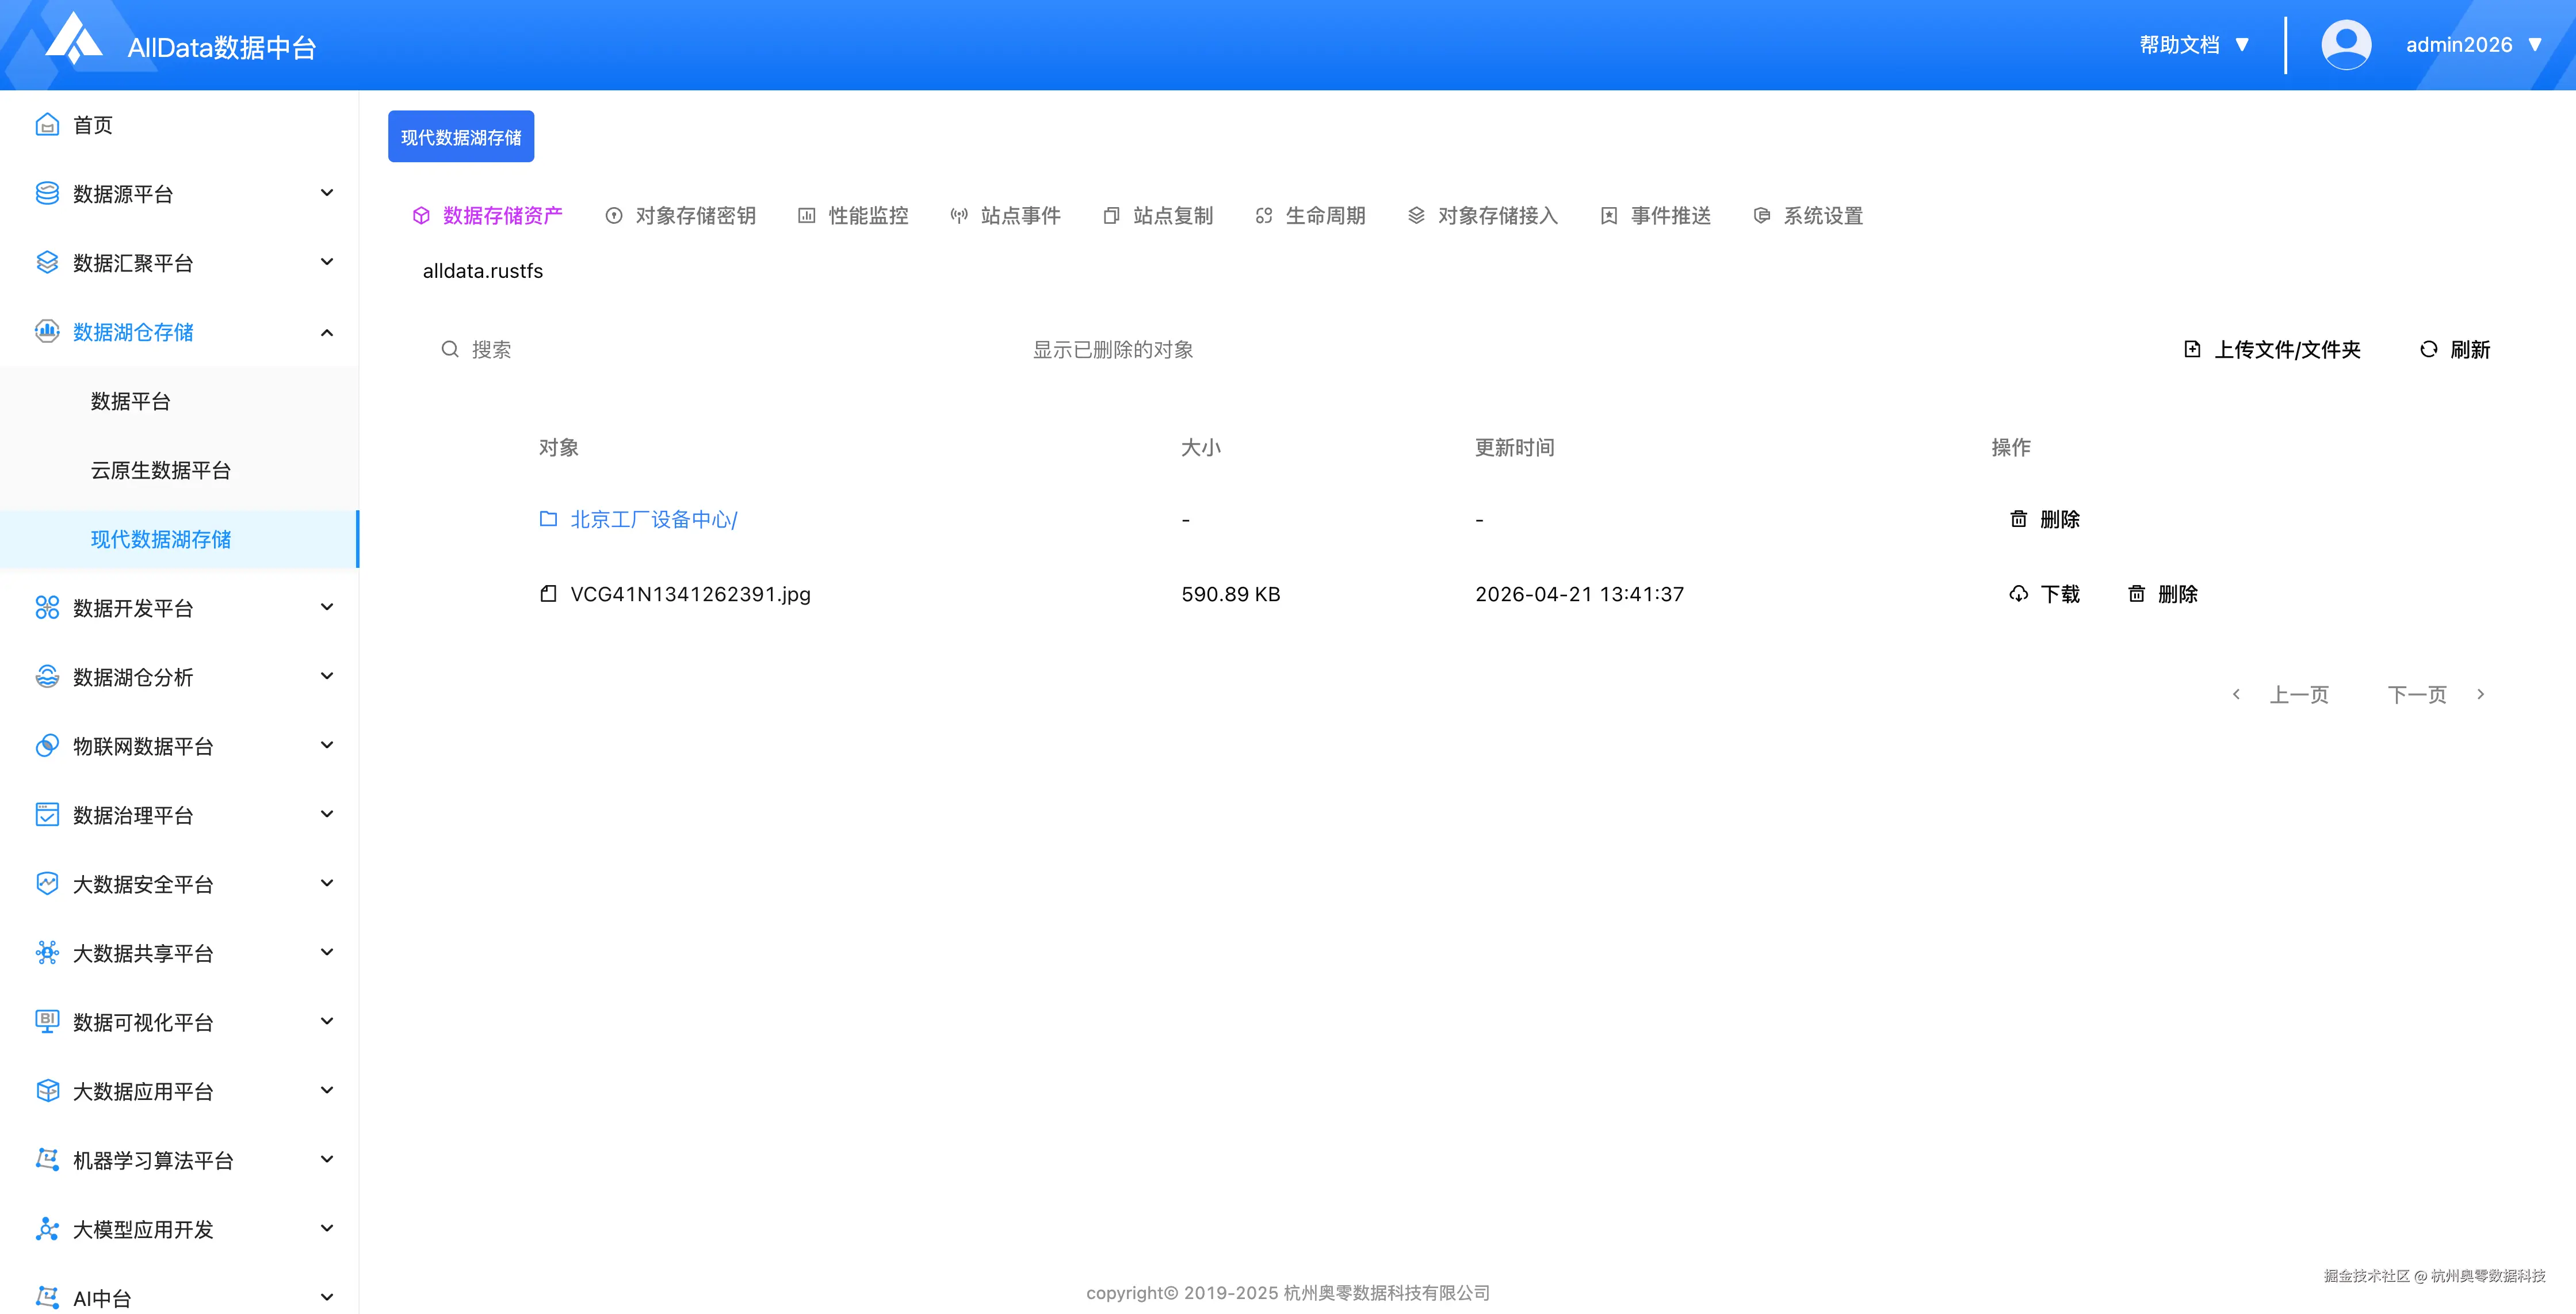Screen dimensions: 2576x1314
Task: Click the refresh icon next to 刷新
Action: tap(2428, 349)
